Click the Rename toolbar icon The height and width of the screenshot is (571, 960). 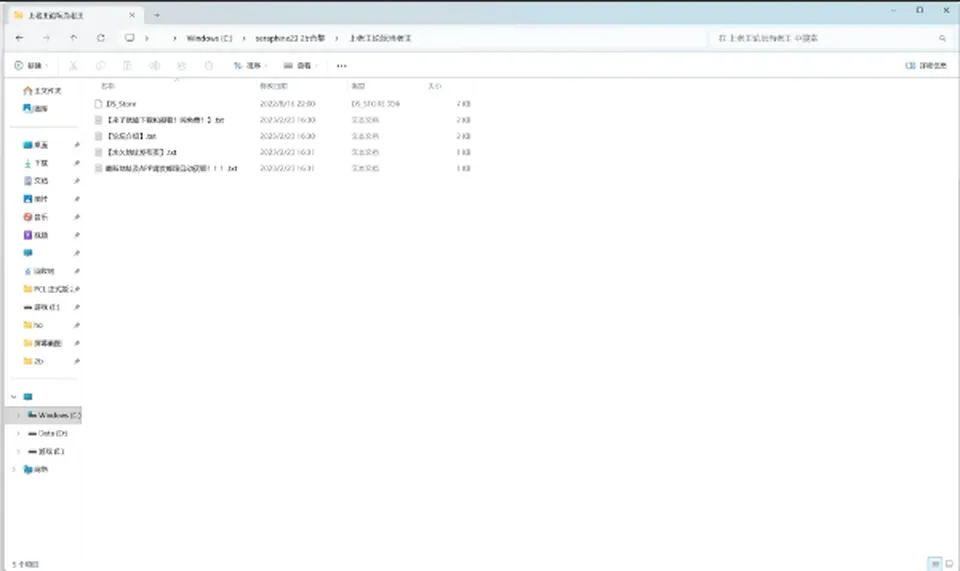point(155,65)
